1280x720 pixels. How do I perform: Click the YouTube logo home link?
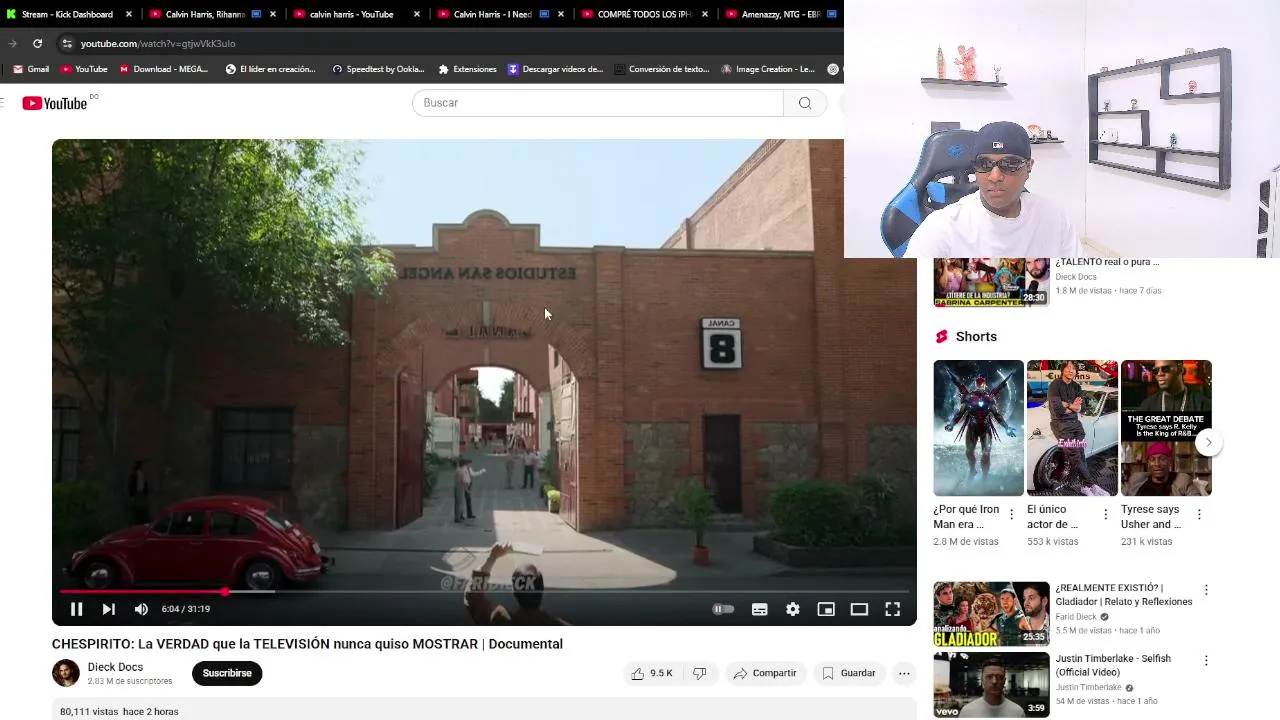[55, 103]
